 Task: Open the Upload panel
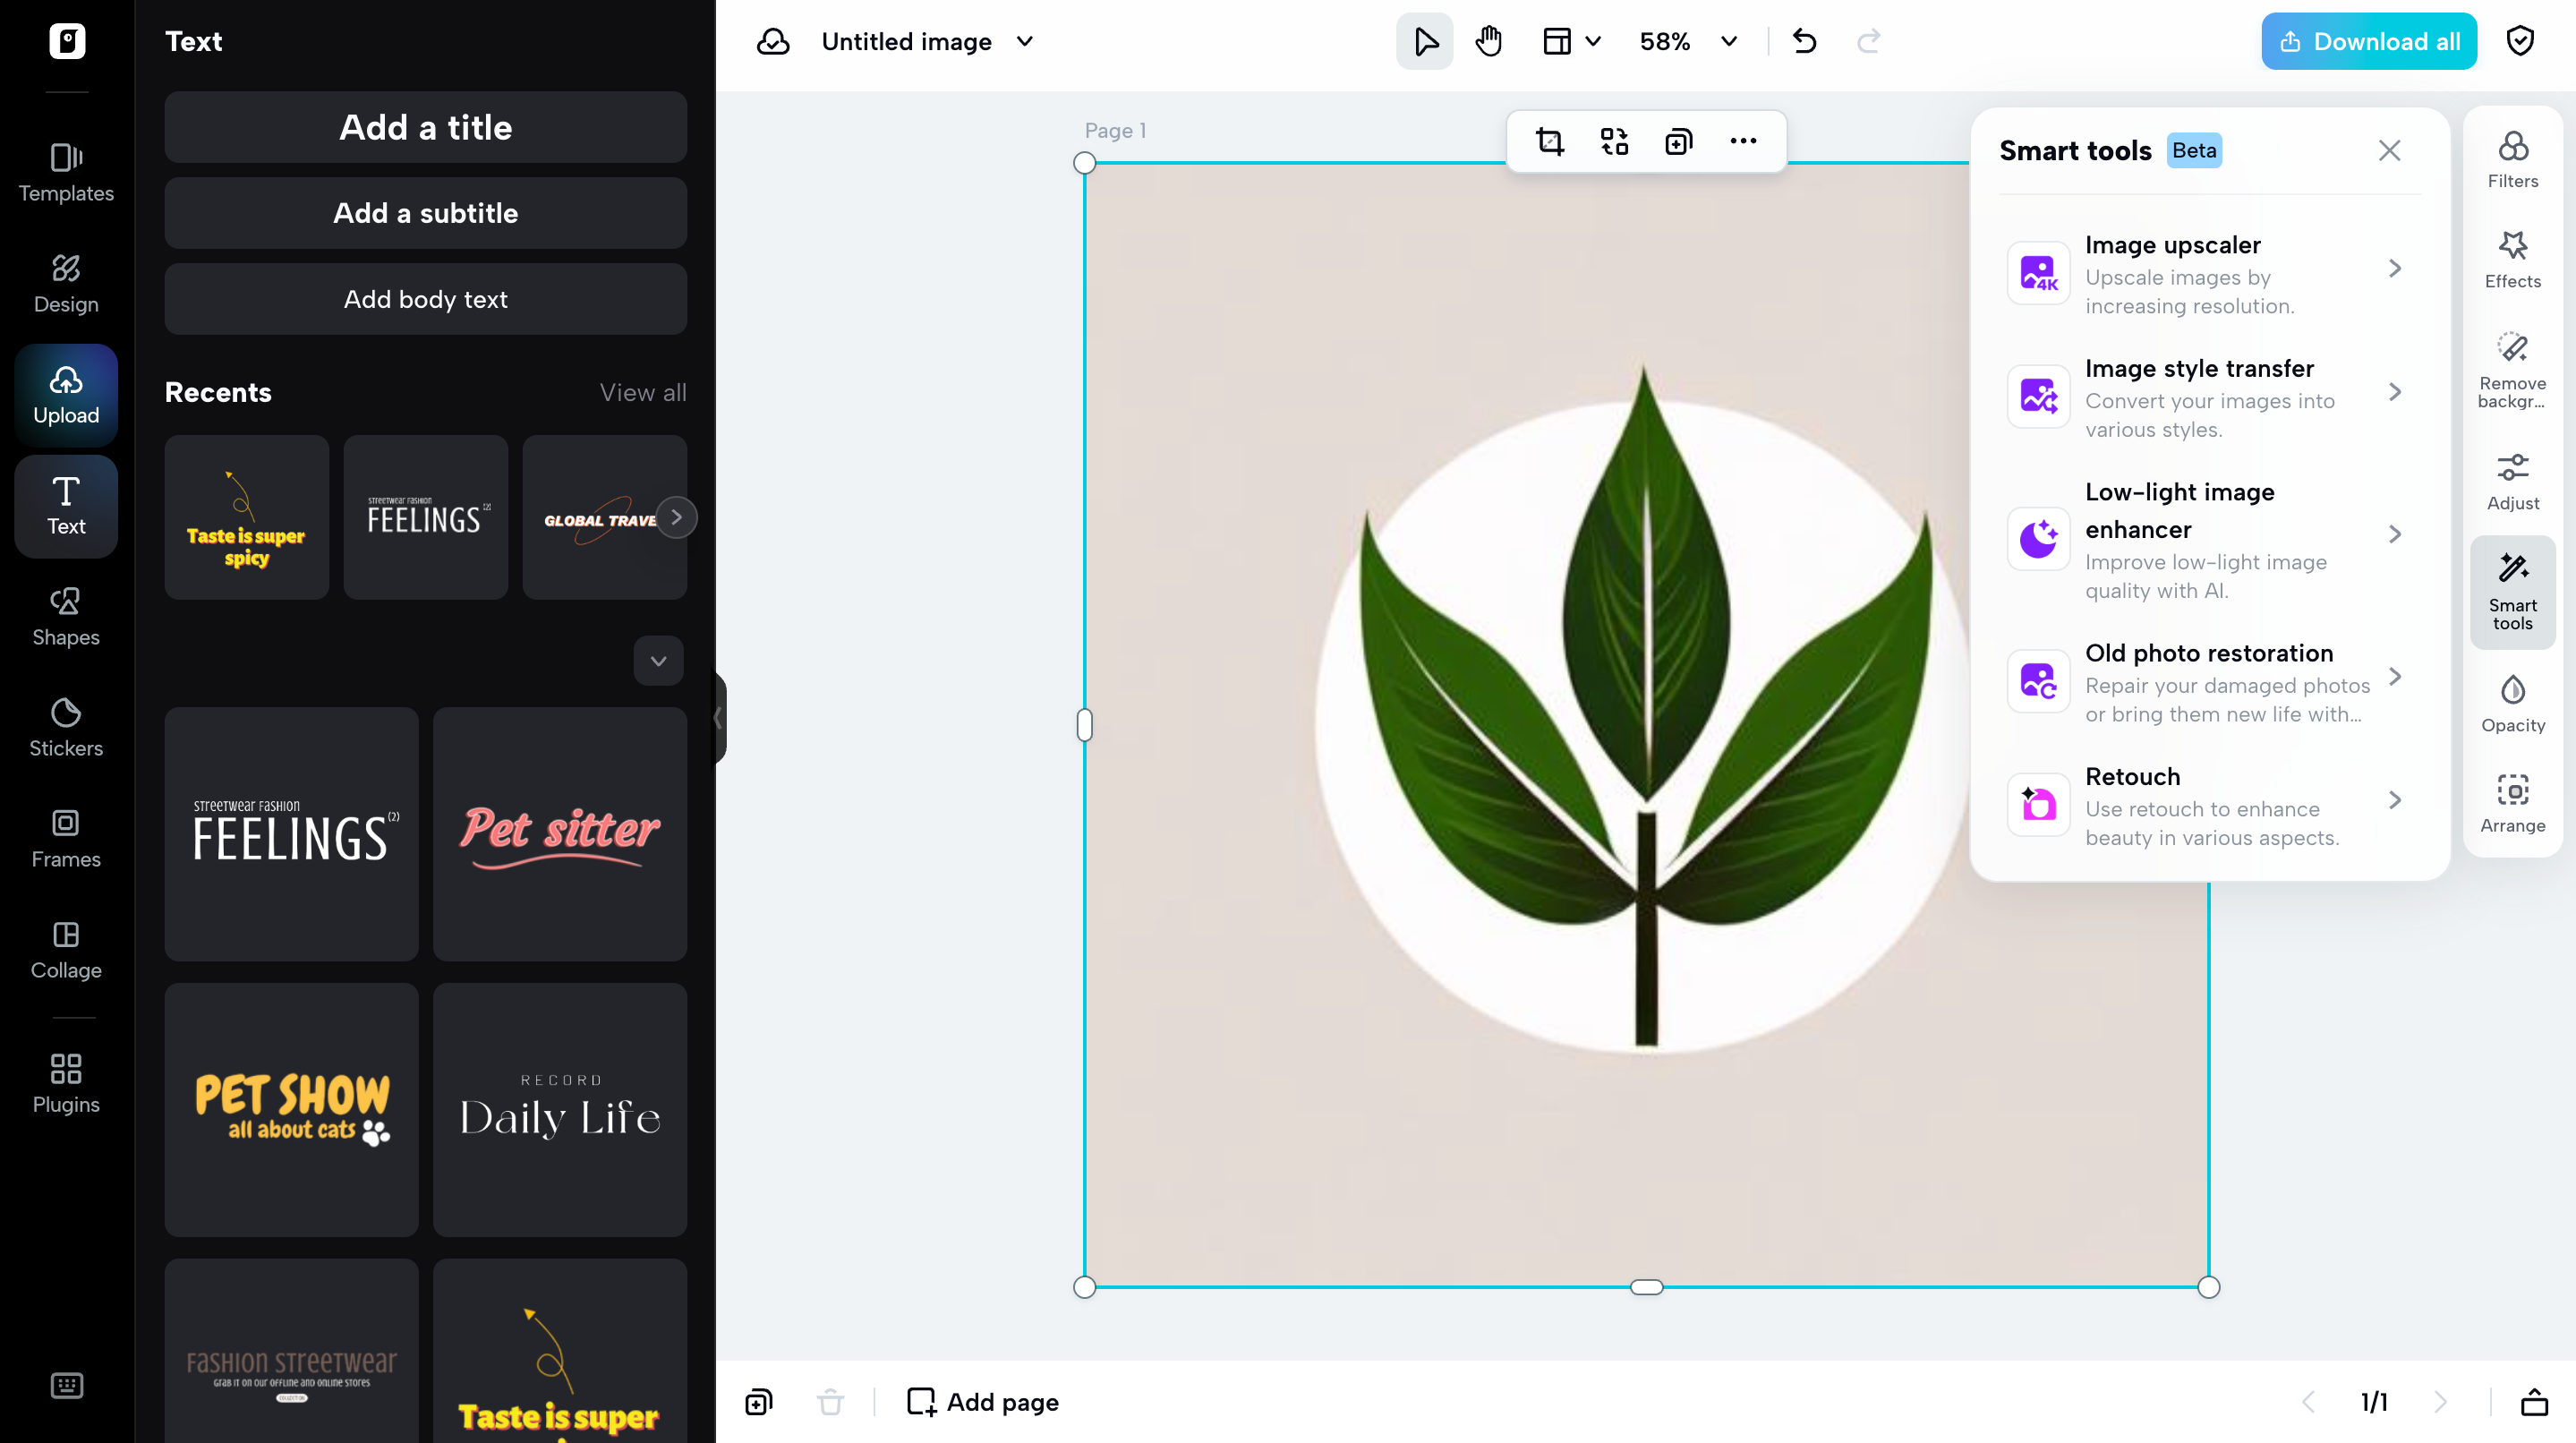[x=66, y=394]
